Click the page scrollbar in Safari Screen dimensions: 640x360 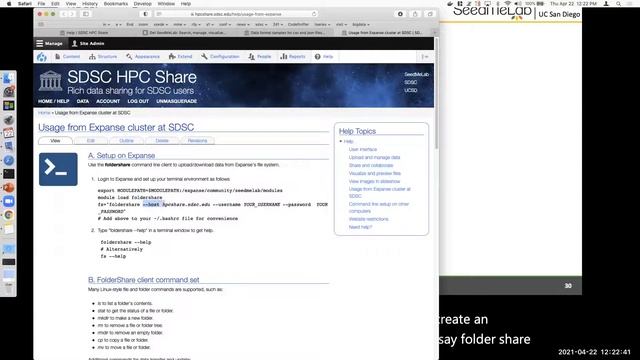pyautogui.click(x=436, y=93)
